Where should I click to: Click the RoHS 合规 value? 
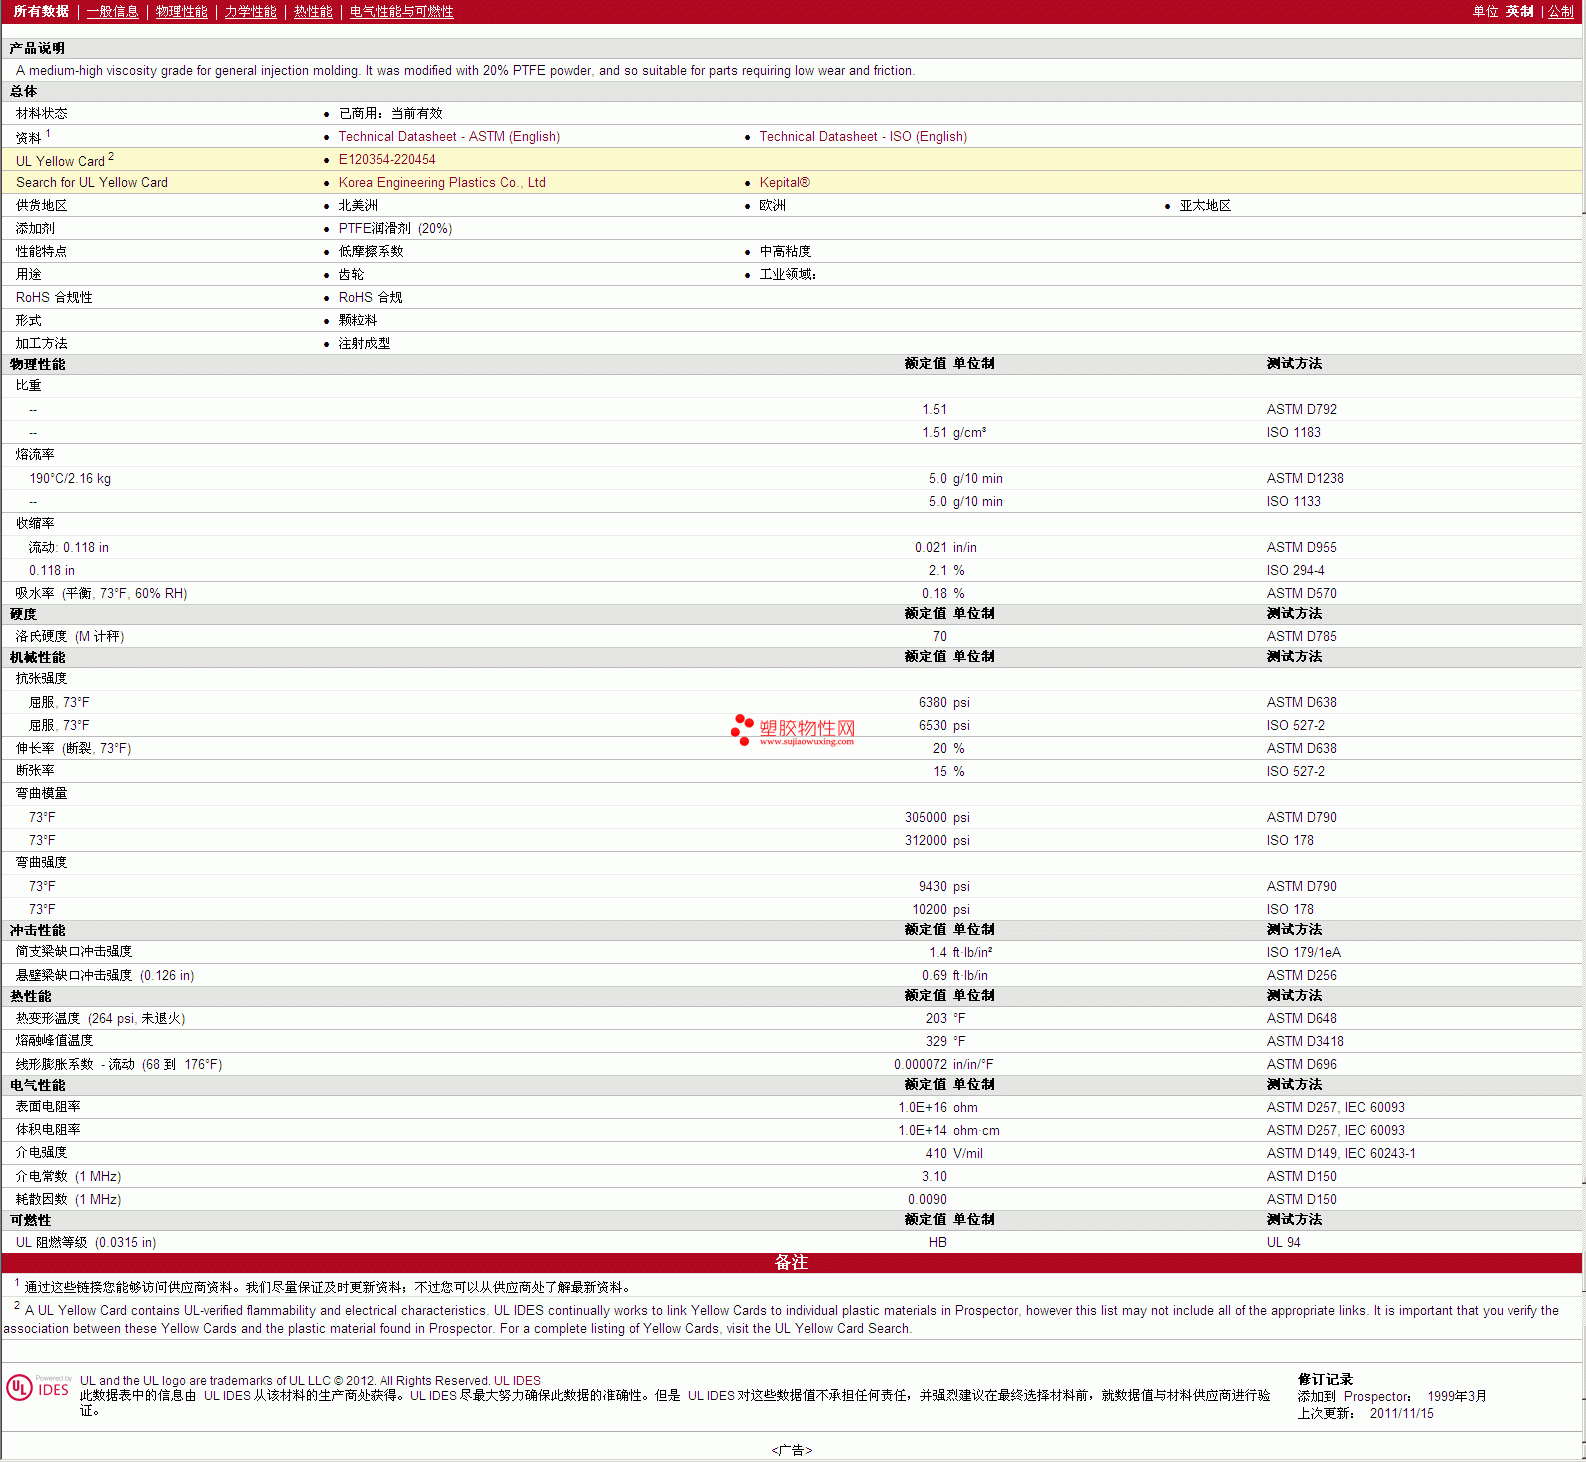pyautogui.click(x=370, y=298)
